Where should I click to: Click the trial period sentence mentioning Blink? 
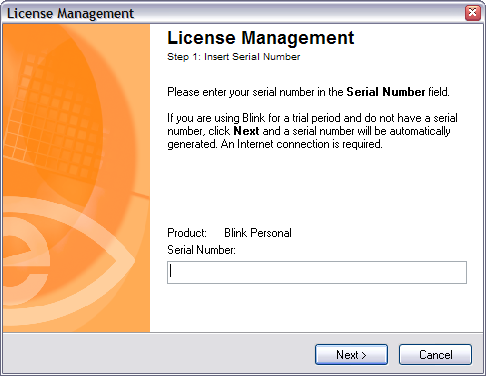tap(312, 131)
